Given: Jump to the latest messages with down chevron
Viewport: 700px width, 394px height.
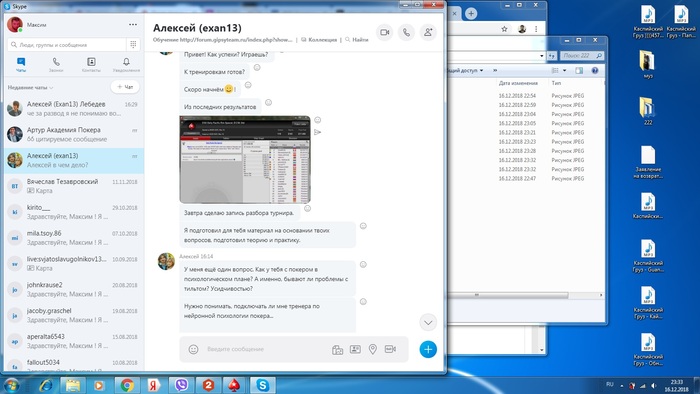Looking at the screenshot, I should (428, 323).
